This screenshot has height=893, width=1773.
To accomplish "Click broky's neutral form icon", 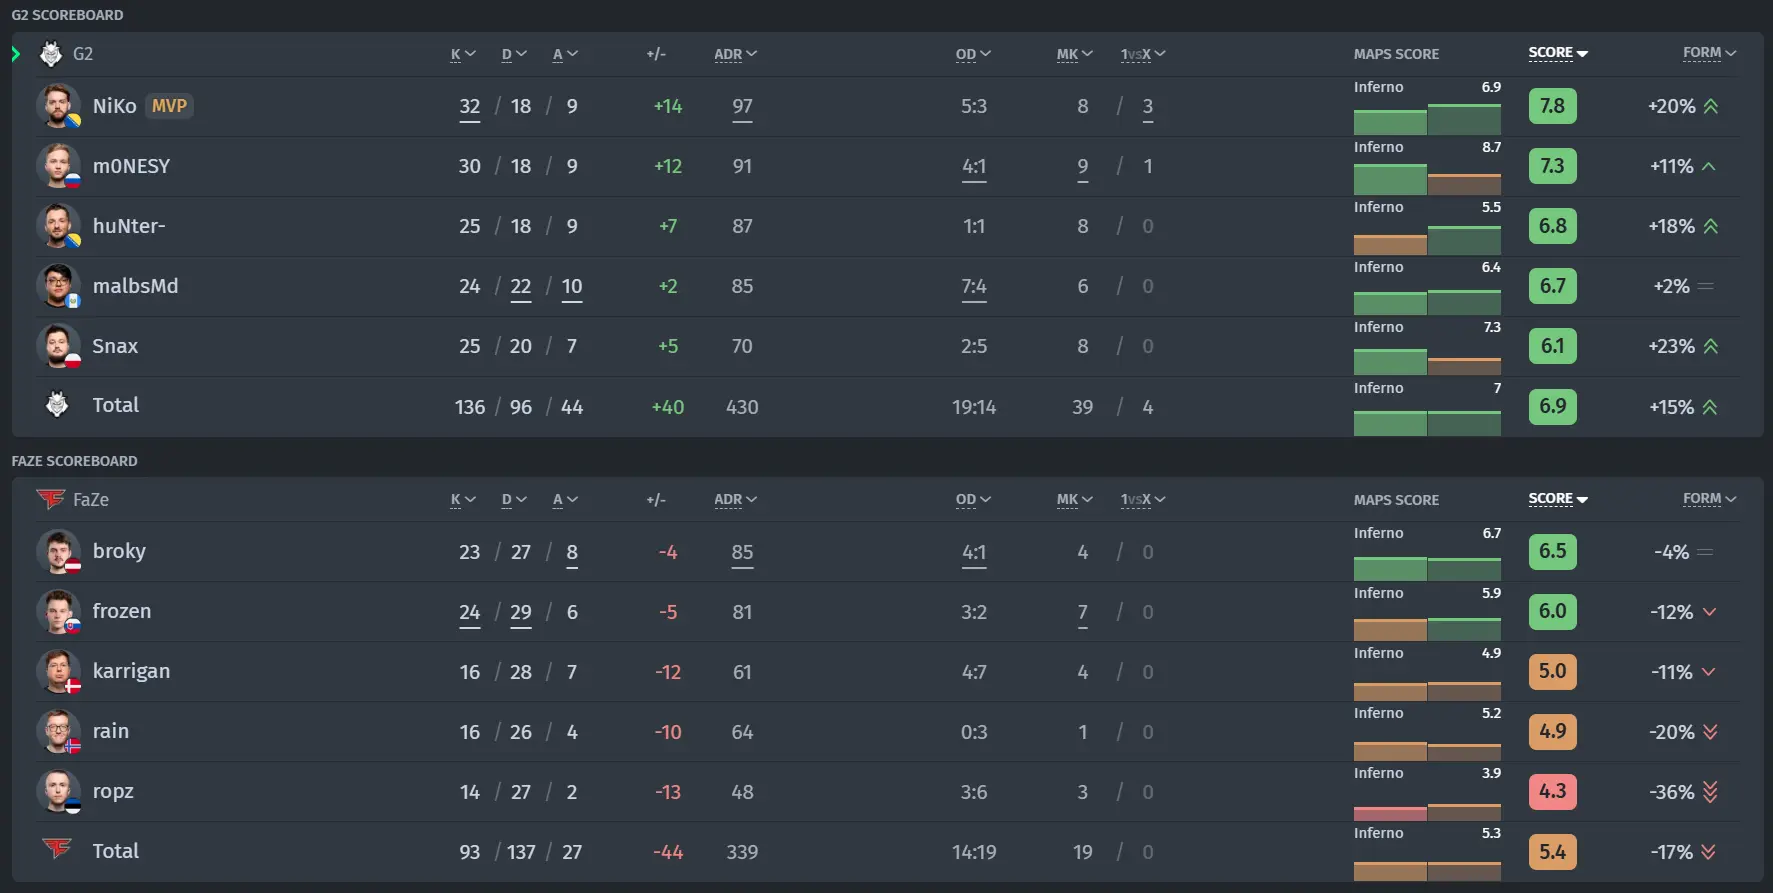I will coord(1706,552).
